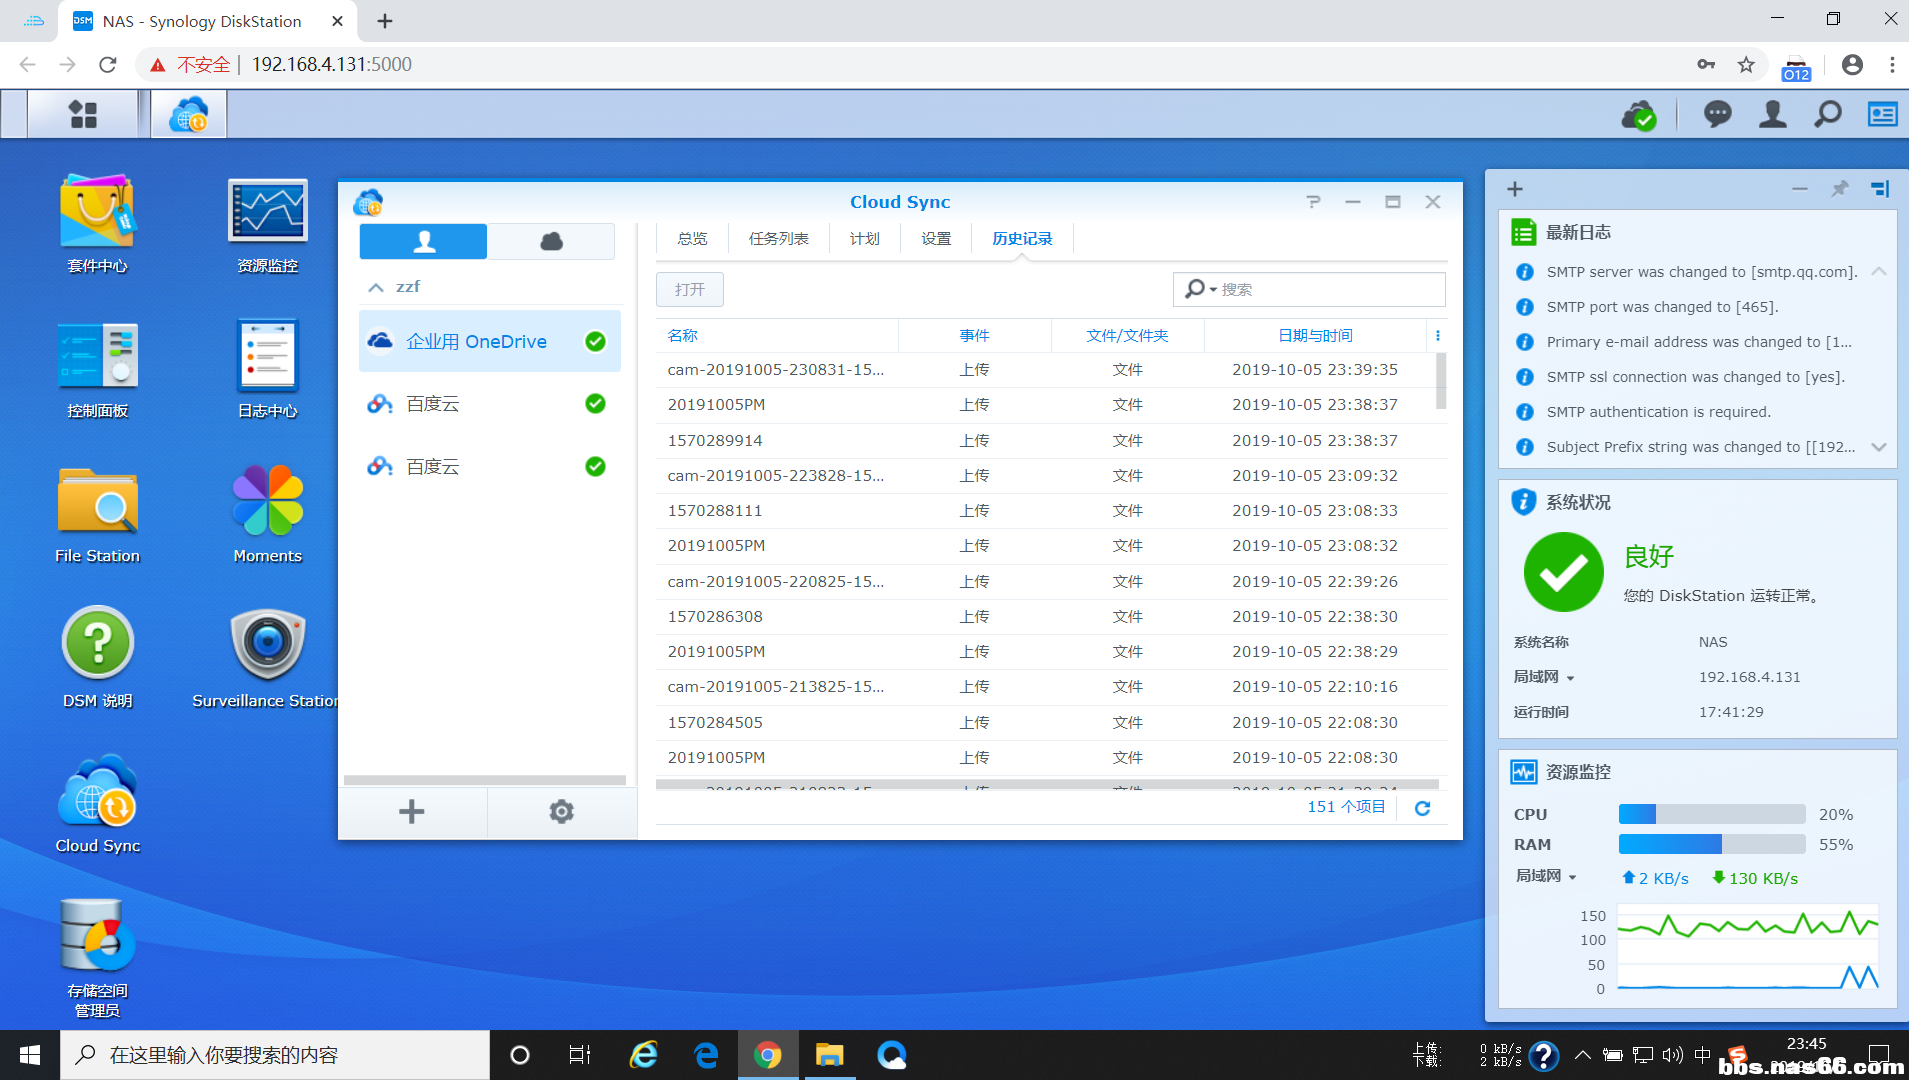Viewport: 1909px width, 1080px height.
Task: Click the 打开 button
Action: click(x=689, y=290)
